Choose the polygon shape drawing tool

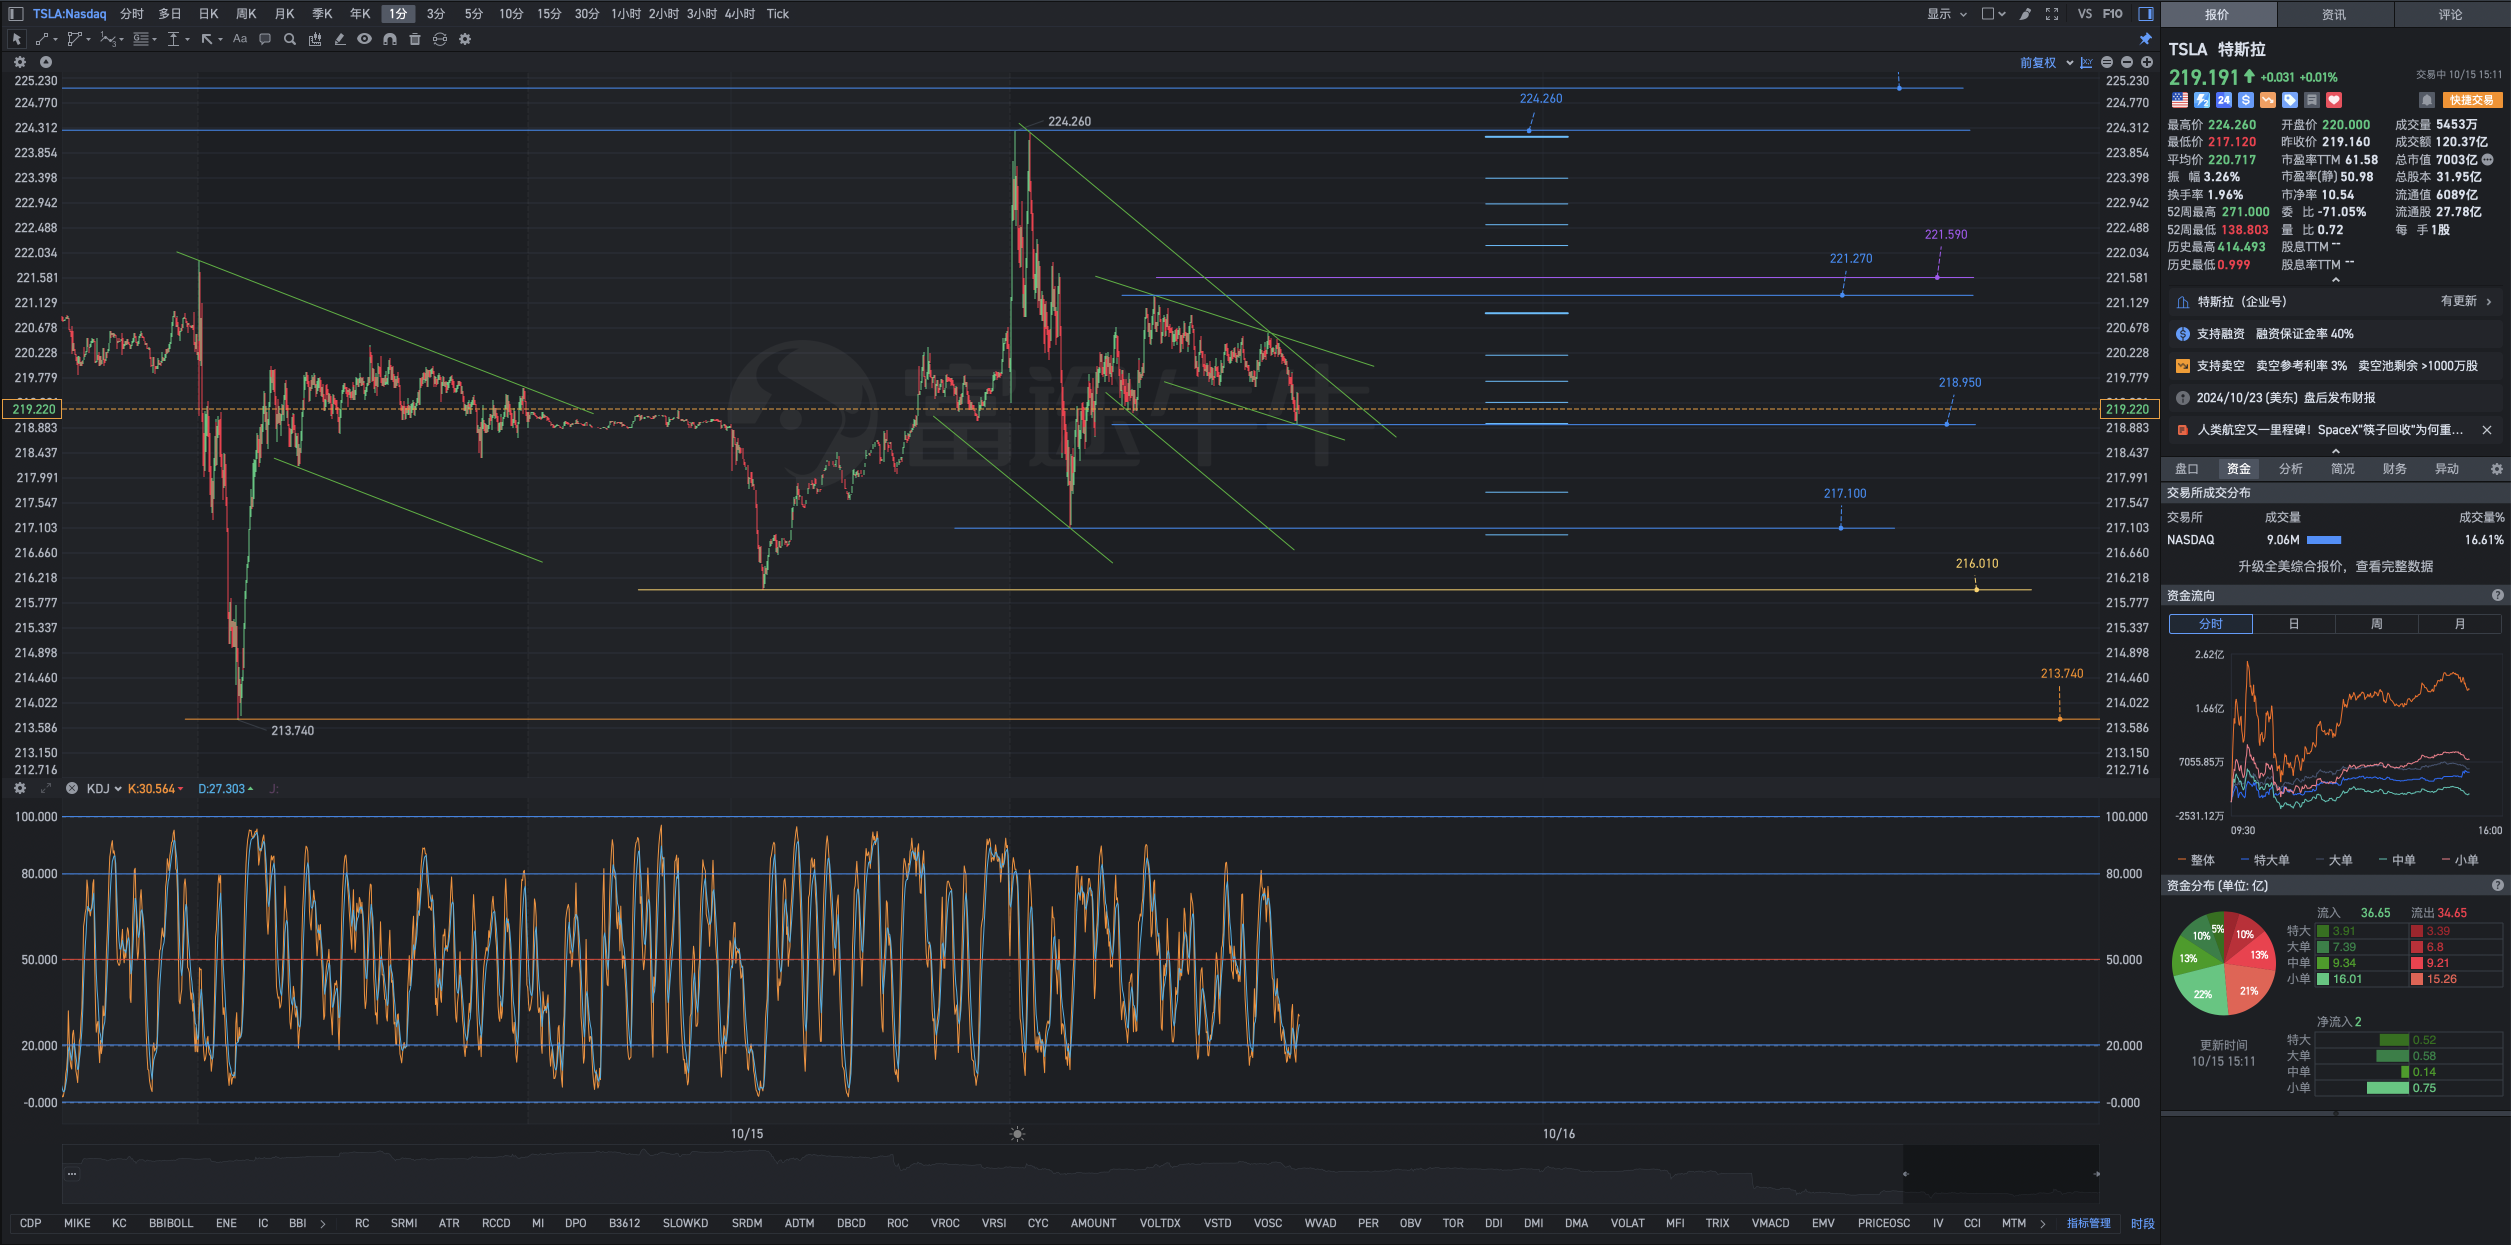tap(74, 39)
